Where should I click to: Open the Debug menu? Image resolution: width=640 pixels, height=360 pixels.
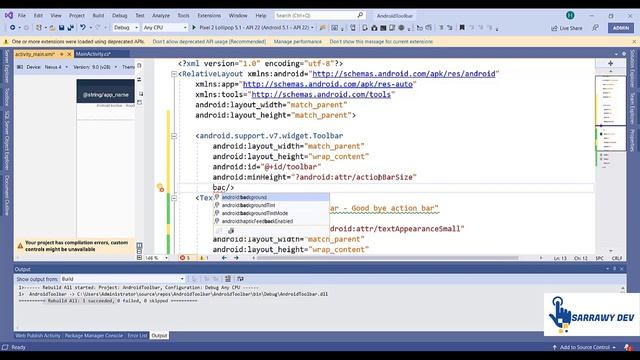point(120,16)
